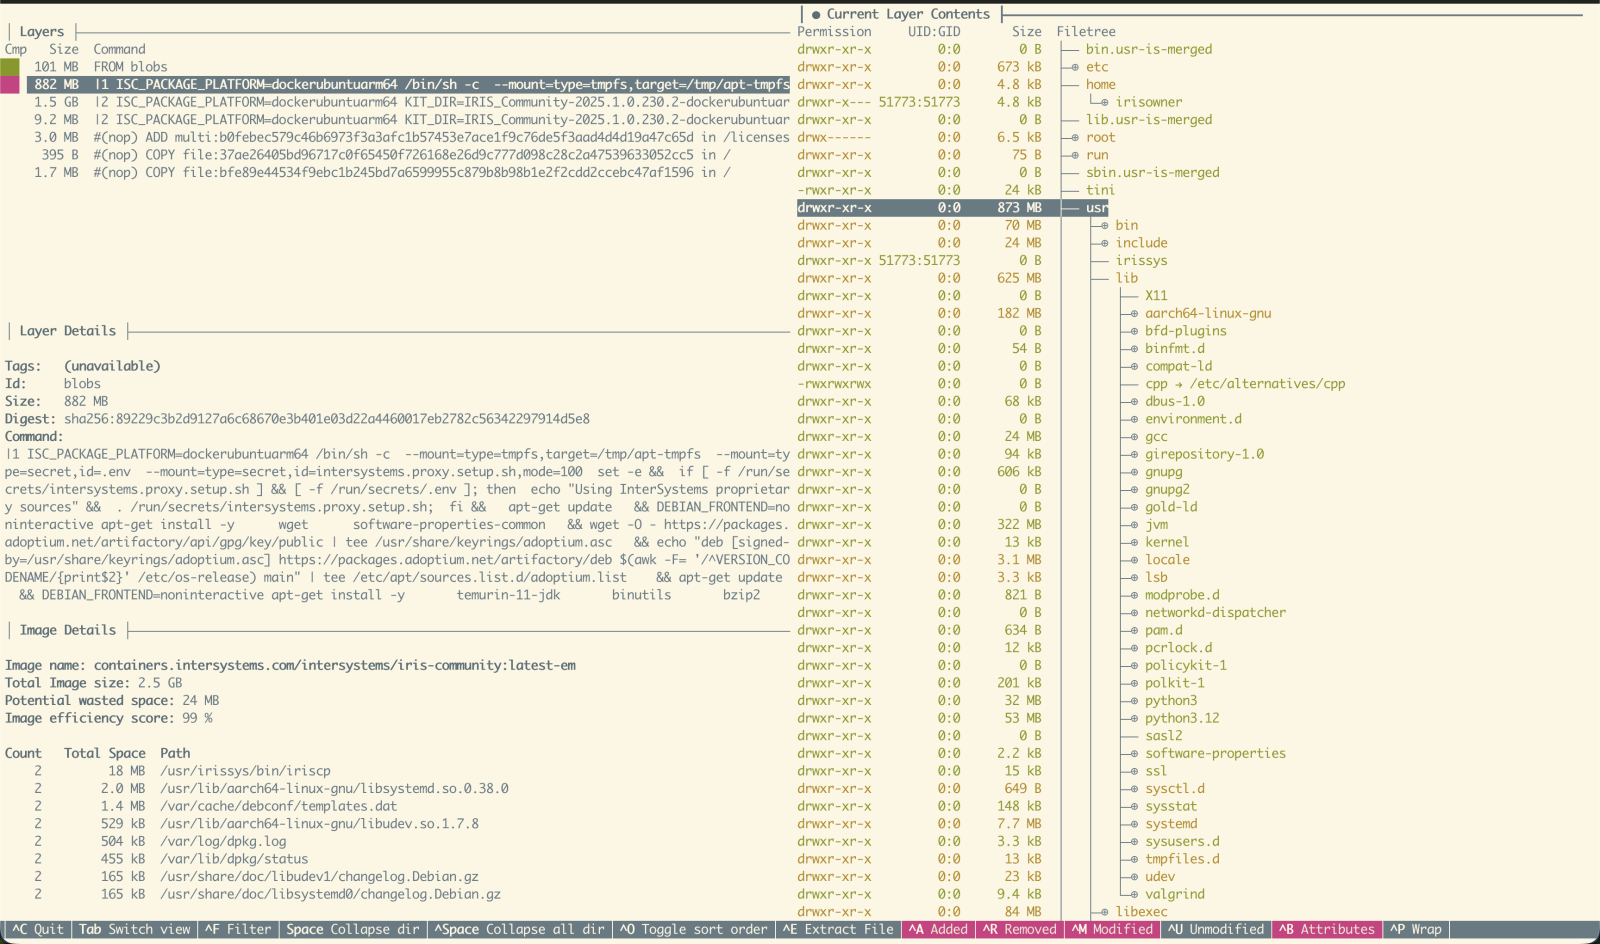
Task: Expand the root directory node icon
Action: coord(1075,138)
